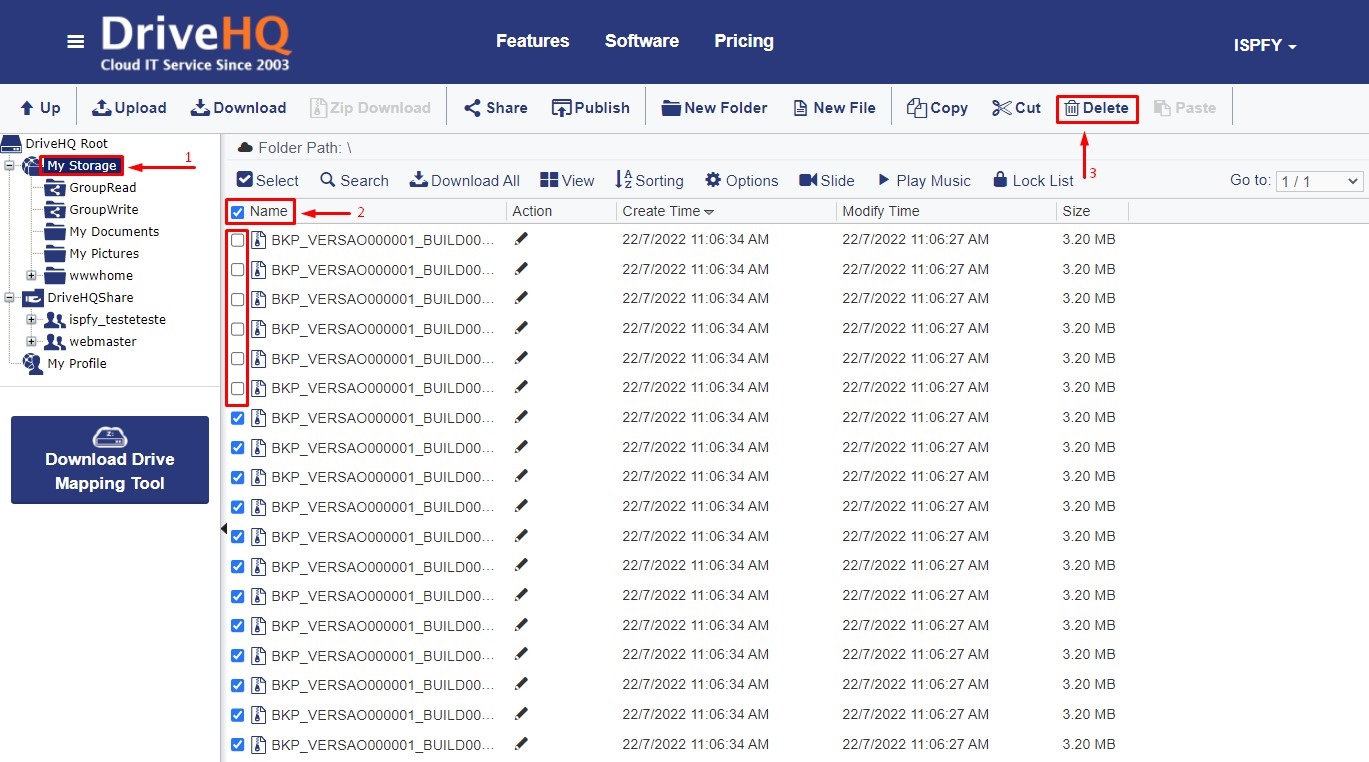The image size is (1369, 762).
Task: Open the View layout options
Action: (x=567, y=181)
